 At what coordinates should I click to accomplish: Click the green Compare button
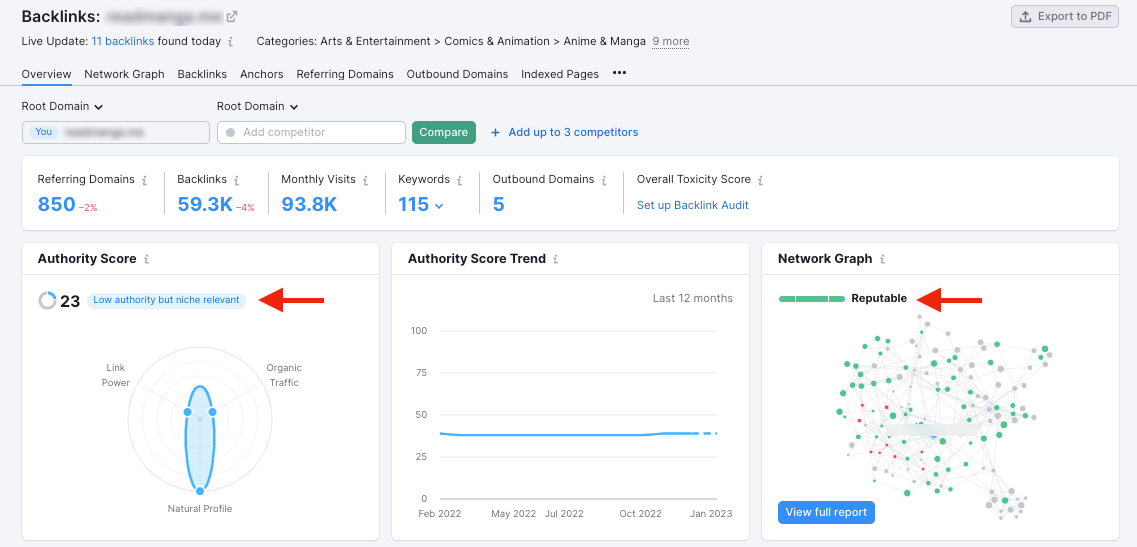(443, 132)
